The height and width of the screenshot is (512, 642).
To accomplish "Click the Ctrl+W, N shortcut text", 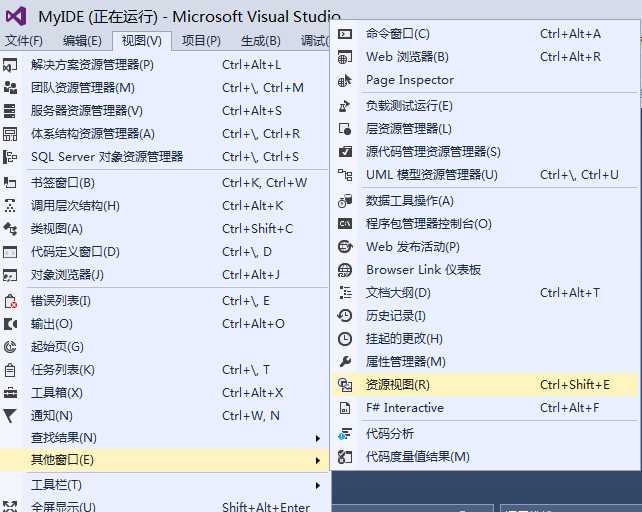I will (251, 416).
